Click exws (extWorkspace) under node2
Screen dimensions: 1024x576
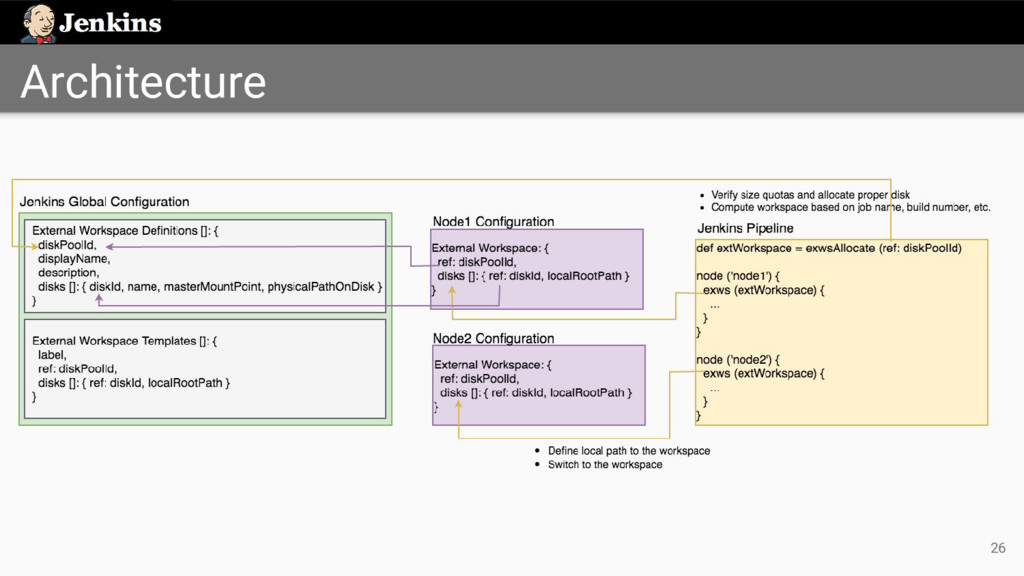764,374
